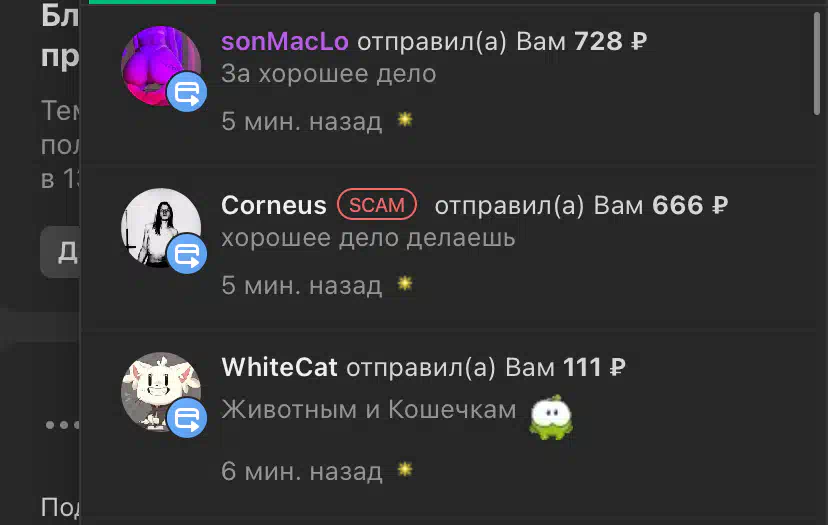828x525 pixels.
Task: Click the notifications panel scrollbar
Action: (x=817, y=63)
